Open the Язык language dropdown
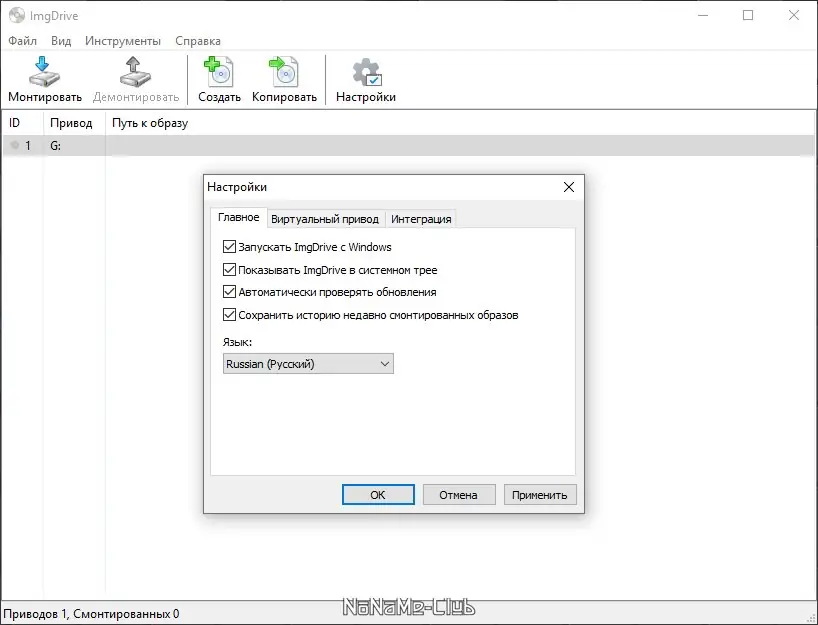The height and width of the screenshot is (625, 818). pyautogui.click(x=308, y=364)
